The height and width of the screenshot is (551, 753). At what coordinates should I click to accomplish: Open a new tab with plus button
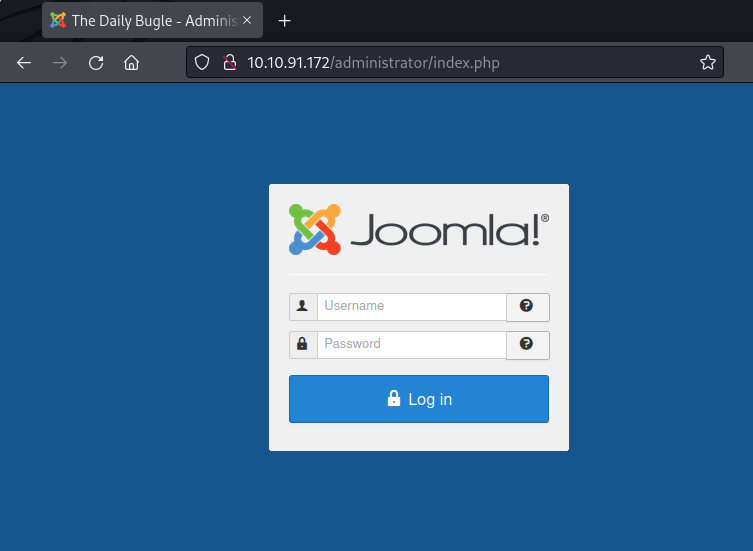click(284, 21)
